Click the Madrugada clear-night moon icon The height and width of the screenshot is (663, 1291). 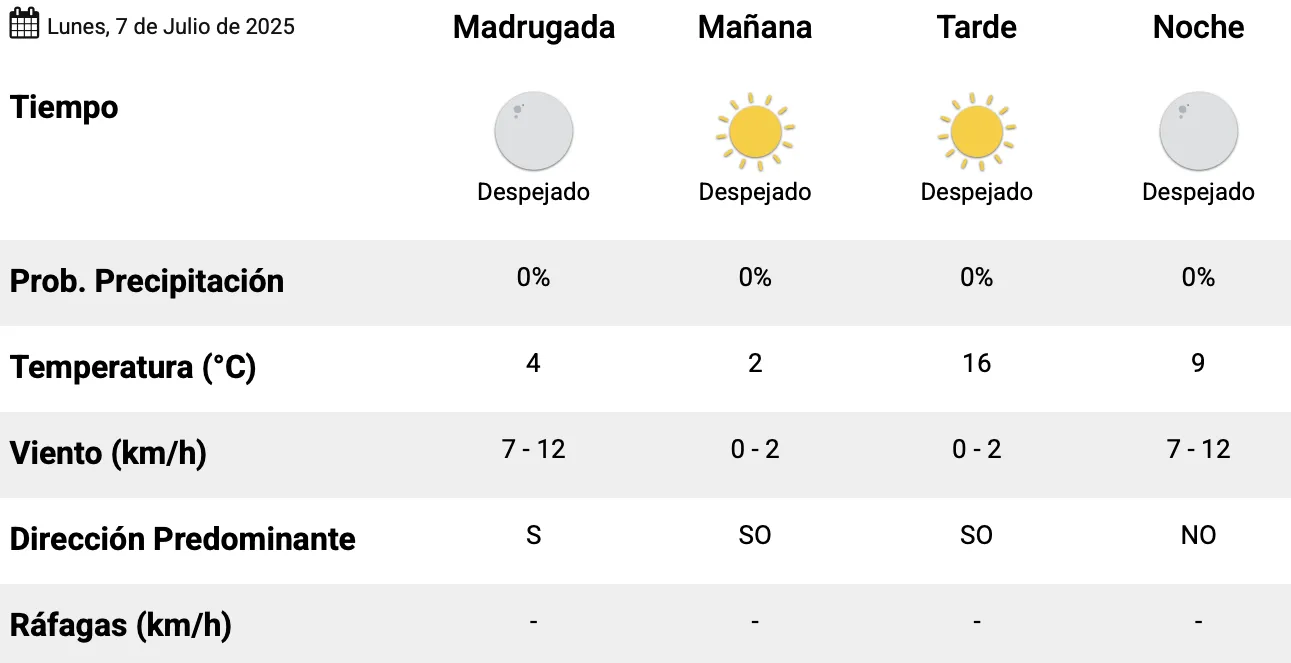[534, 131]
